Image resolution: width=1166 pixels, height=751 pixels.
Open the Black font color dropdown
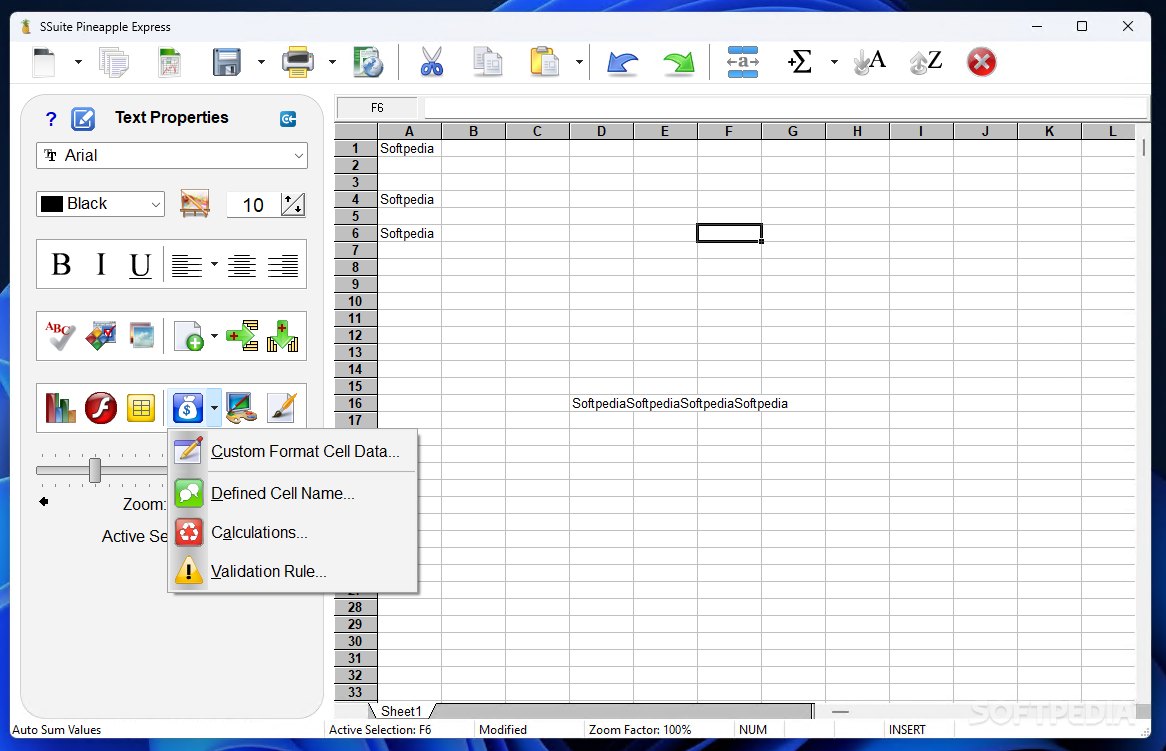click(100, 204)
